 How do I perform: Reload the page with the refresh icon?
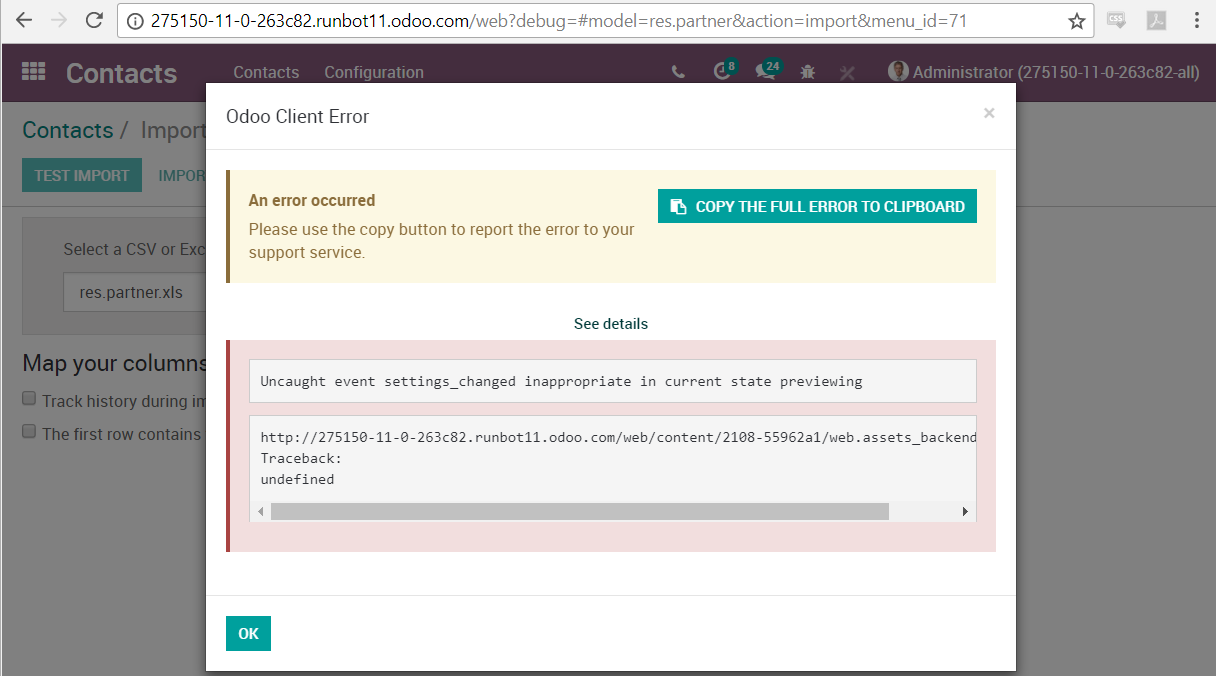point(95,19)
